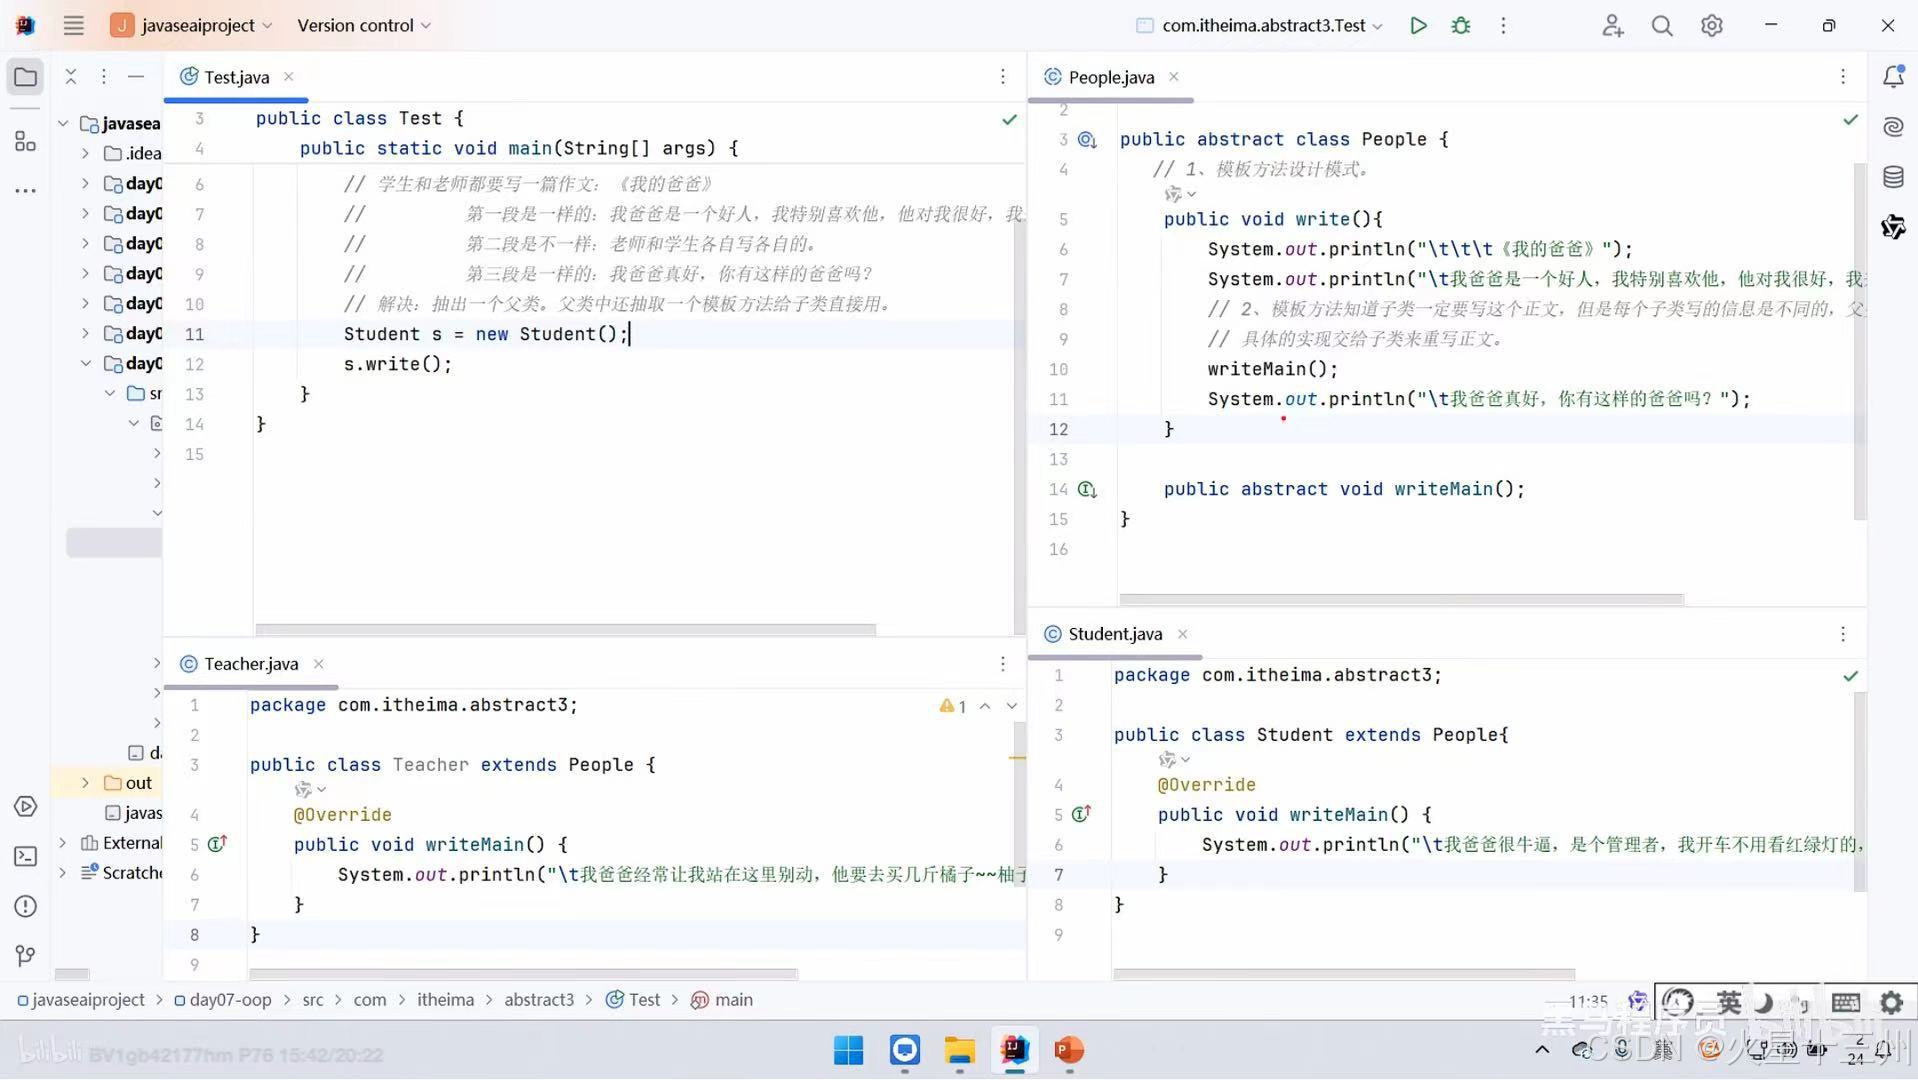
Task: Open the Version Control git icon
Action: [x=25, y=955]
